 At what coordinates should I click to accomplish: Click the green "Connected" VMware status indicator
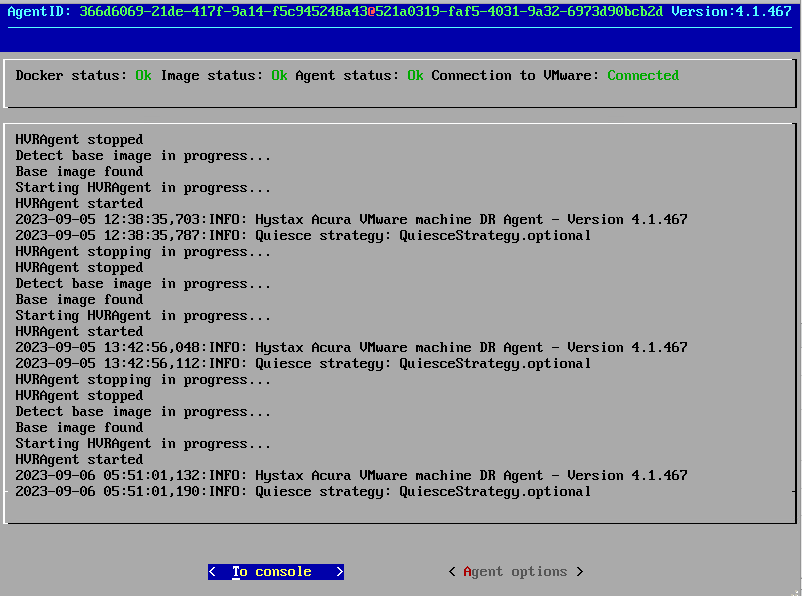[643, 75]
